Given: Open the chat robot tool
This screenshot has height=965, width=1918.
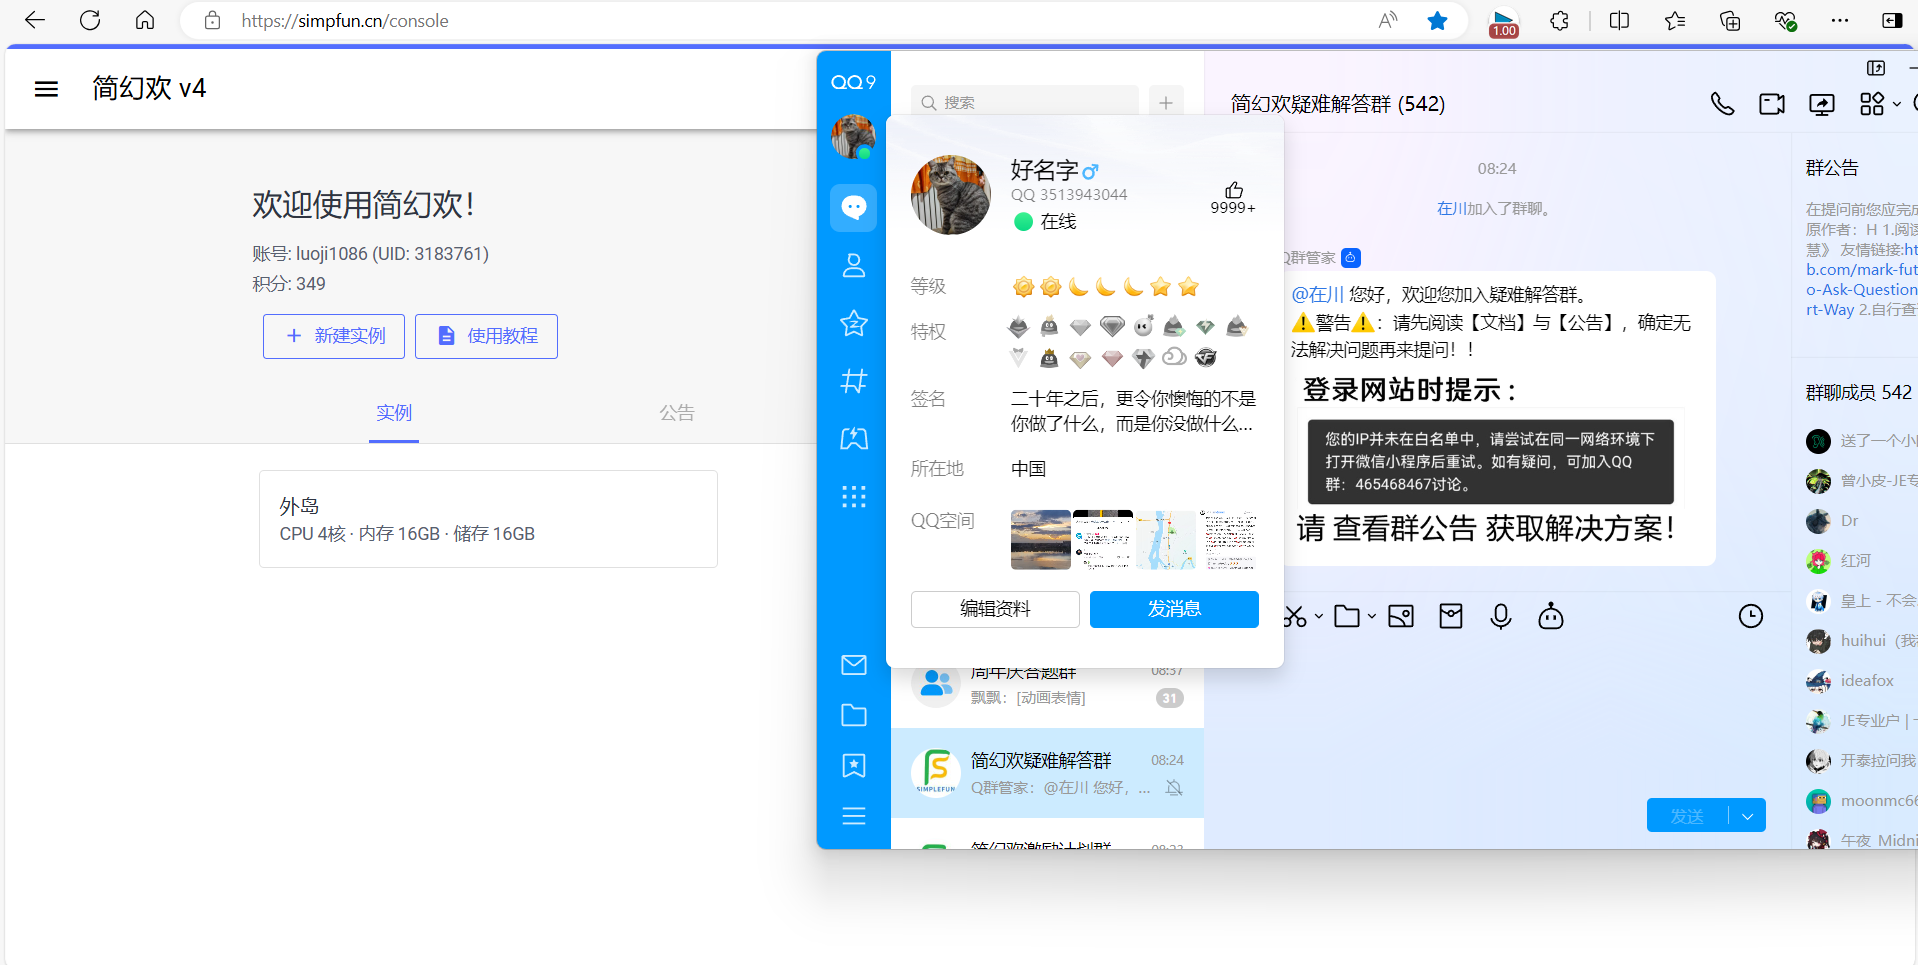Looking at the screenshot, I should pyautogui.click(x=1551, y=617).
